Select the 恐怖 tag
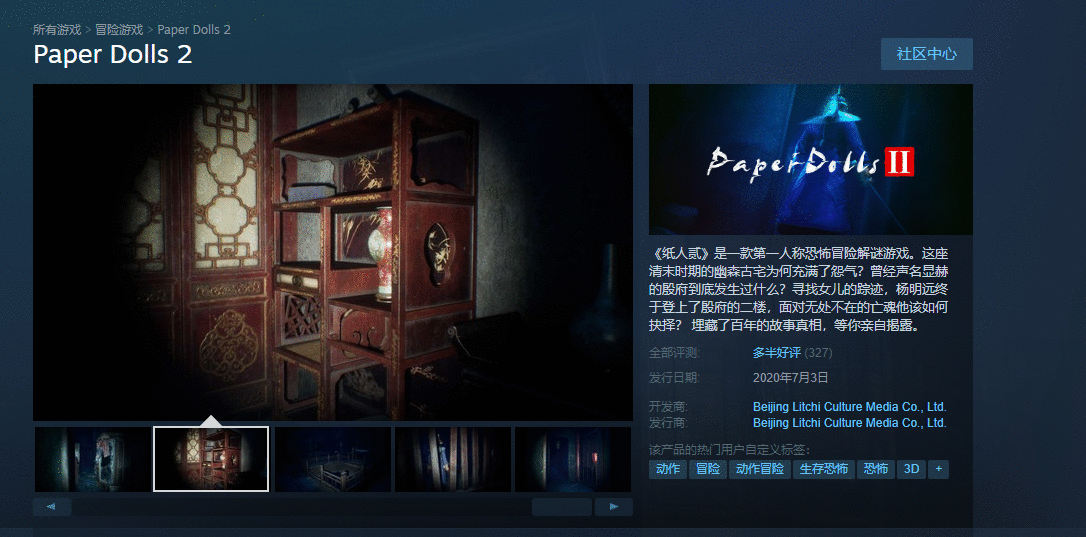Image resolution: width=1086 pixels, height=537 pixels. pos(876,469)
